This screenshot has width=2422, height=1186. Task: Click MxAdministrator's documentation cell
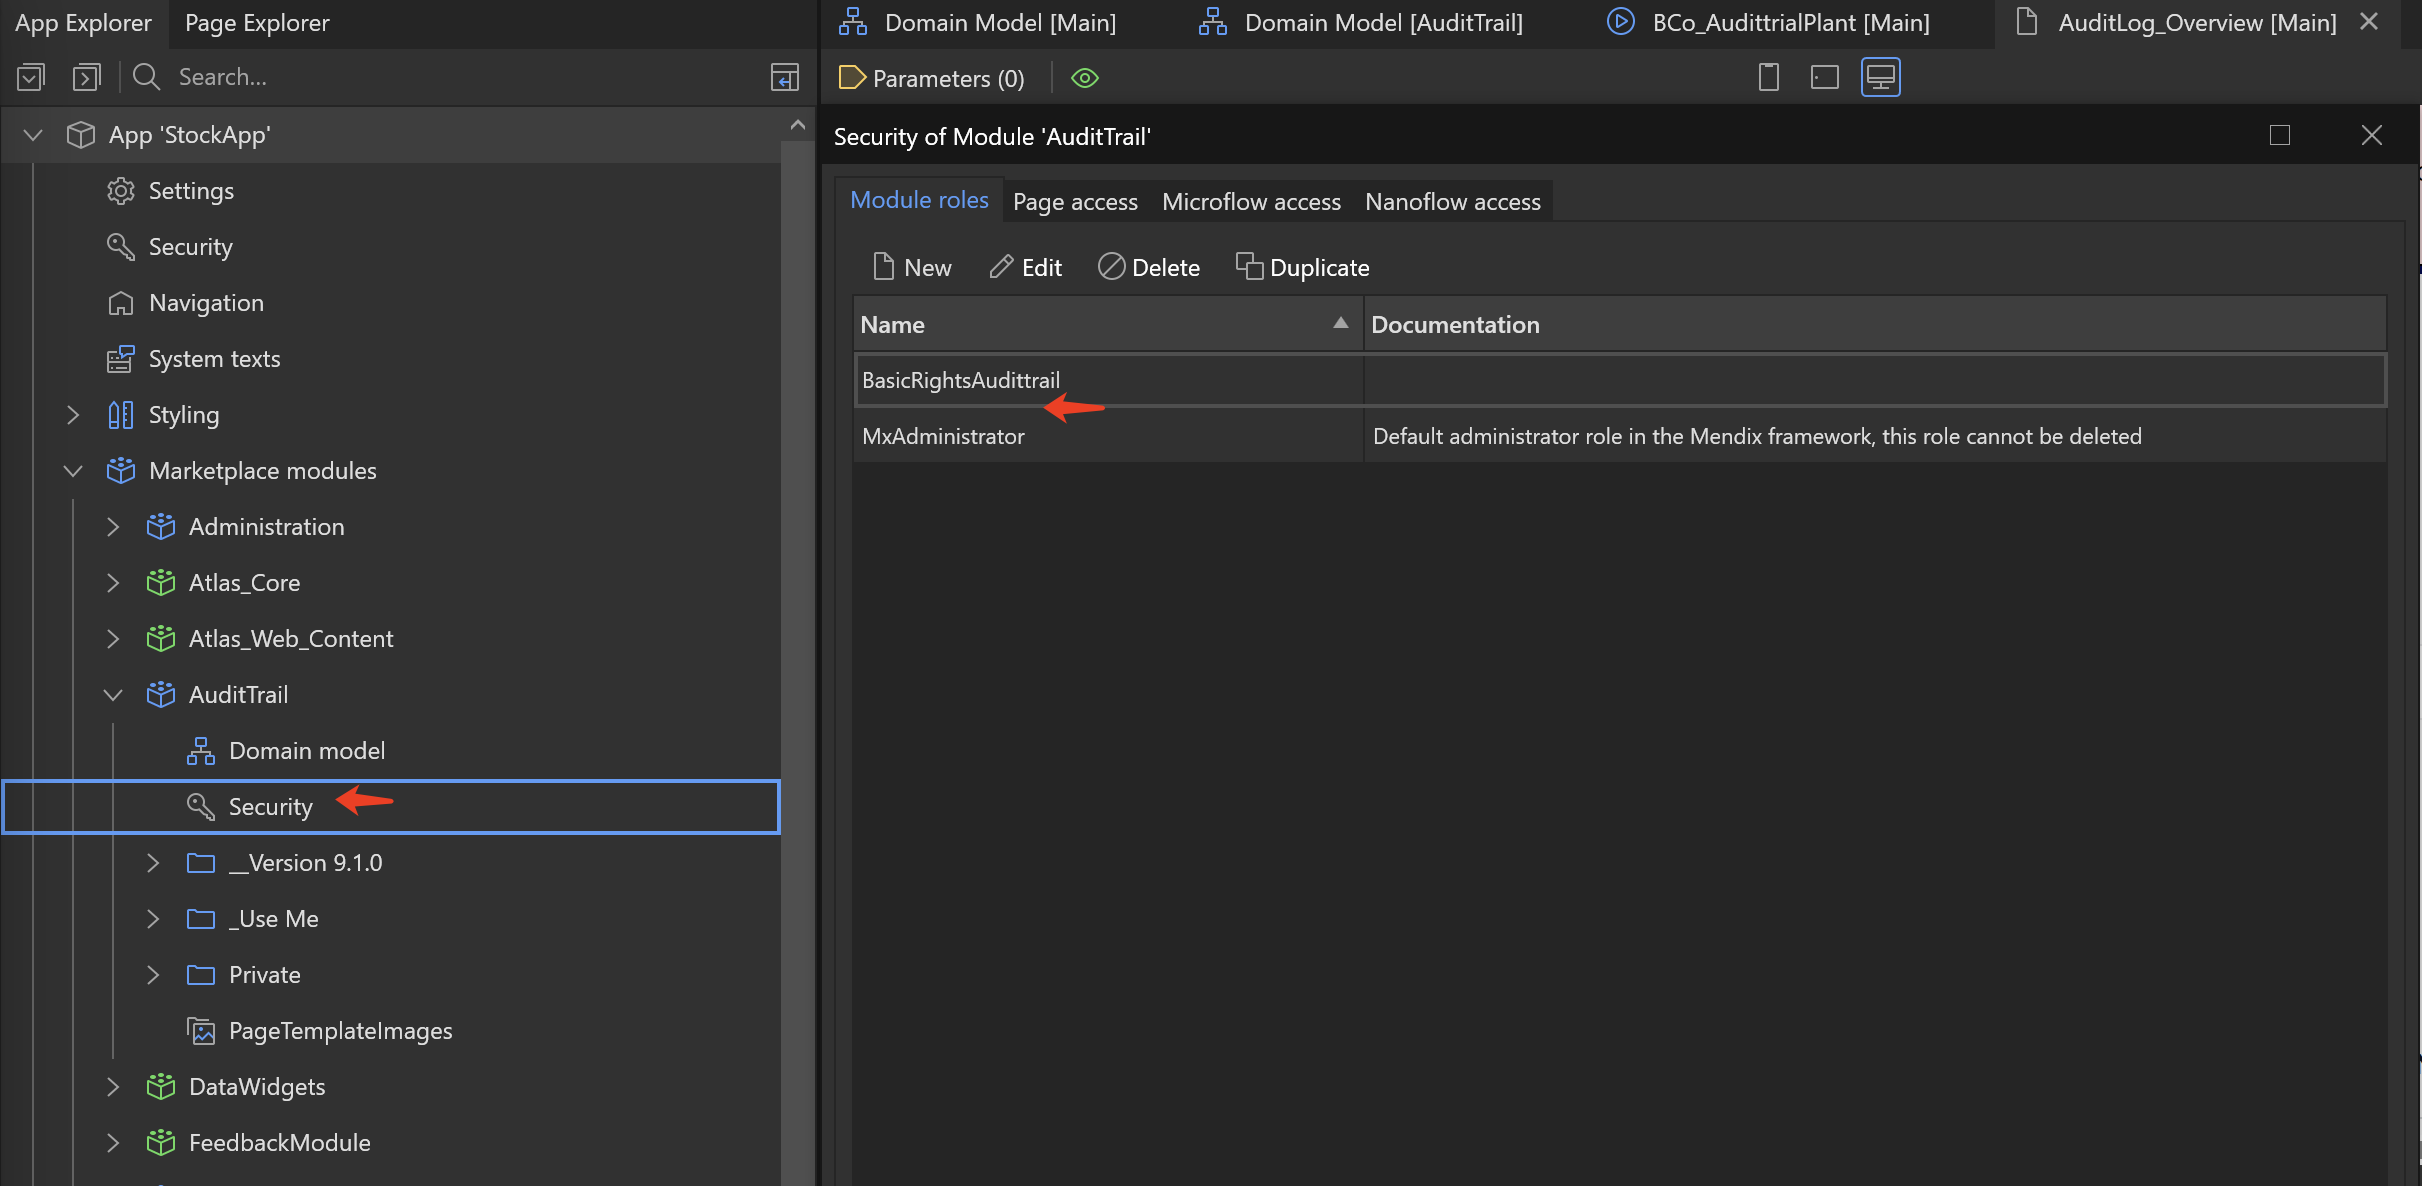pyautogui.click(x=1875, y=436)
